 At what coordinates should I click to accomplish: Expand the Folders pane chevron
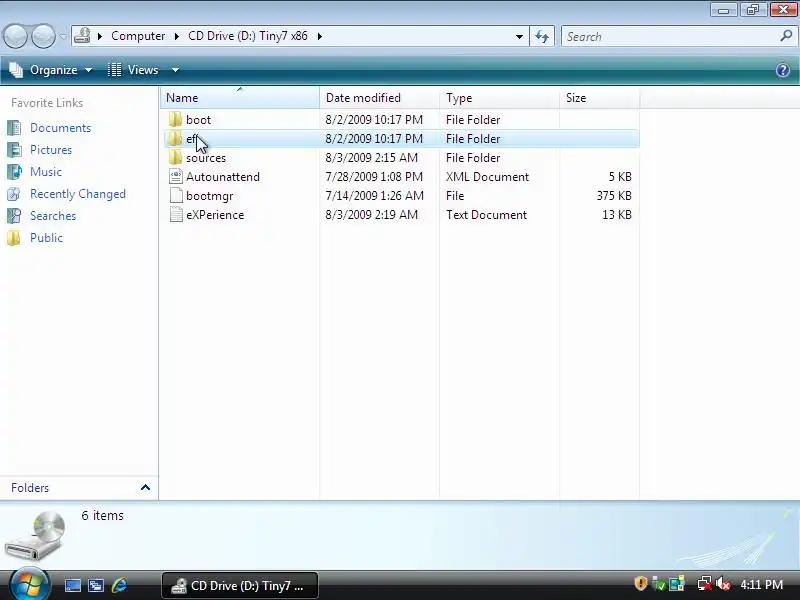click(145, 487)
